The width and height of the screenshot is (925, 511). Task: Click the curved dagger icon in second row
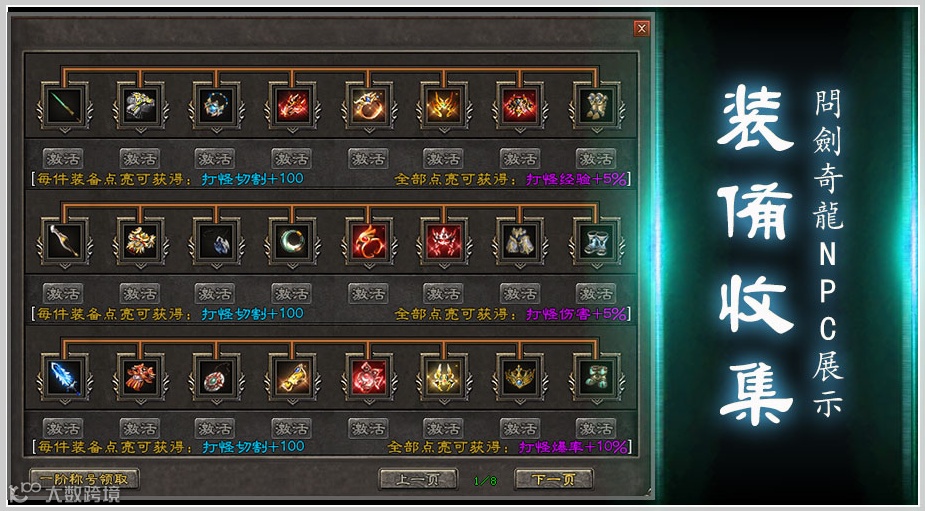pos(65,242)
